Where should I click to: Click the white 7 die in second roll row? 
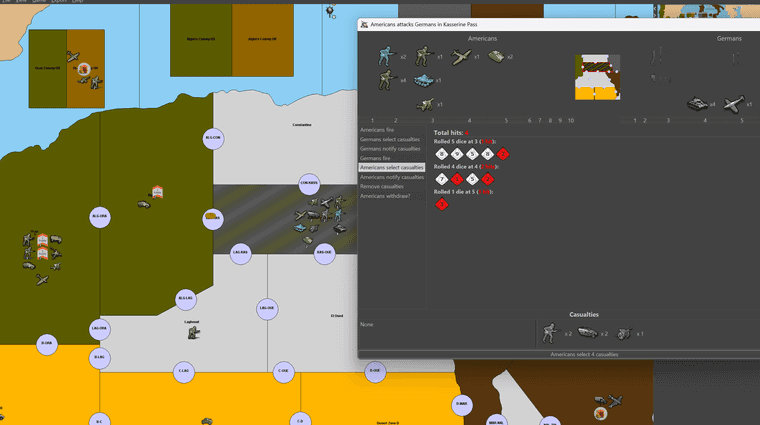pyautogui.click(x=441, y=179)
